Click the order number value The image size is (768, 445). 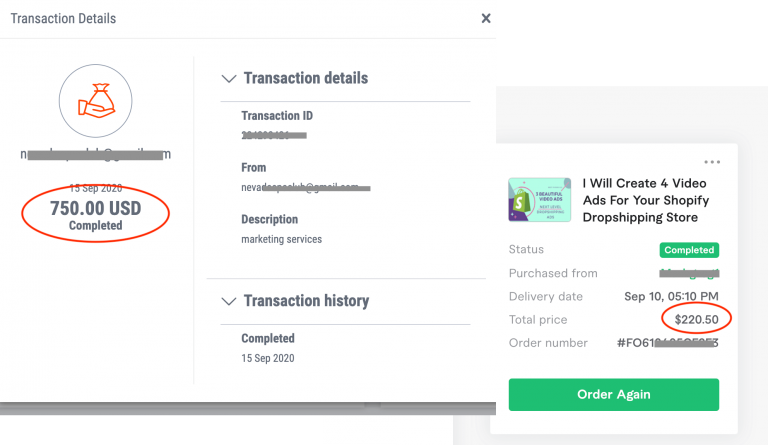(x=667, y=344)
